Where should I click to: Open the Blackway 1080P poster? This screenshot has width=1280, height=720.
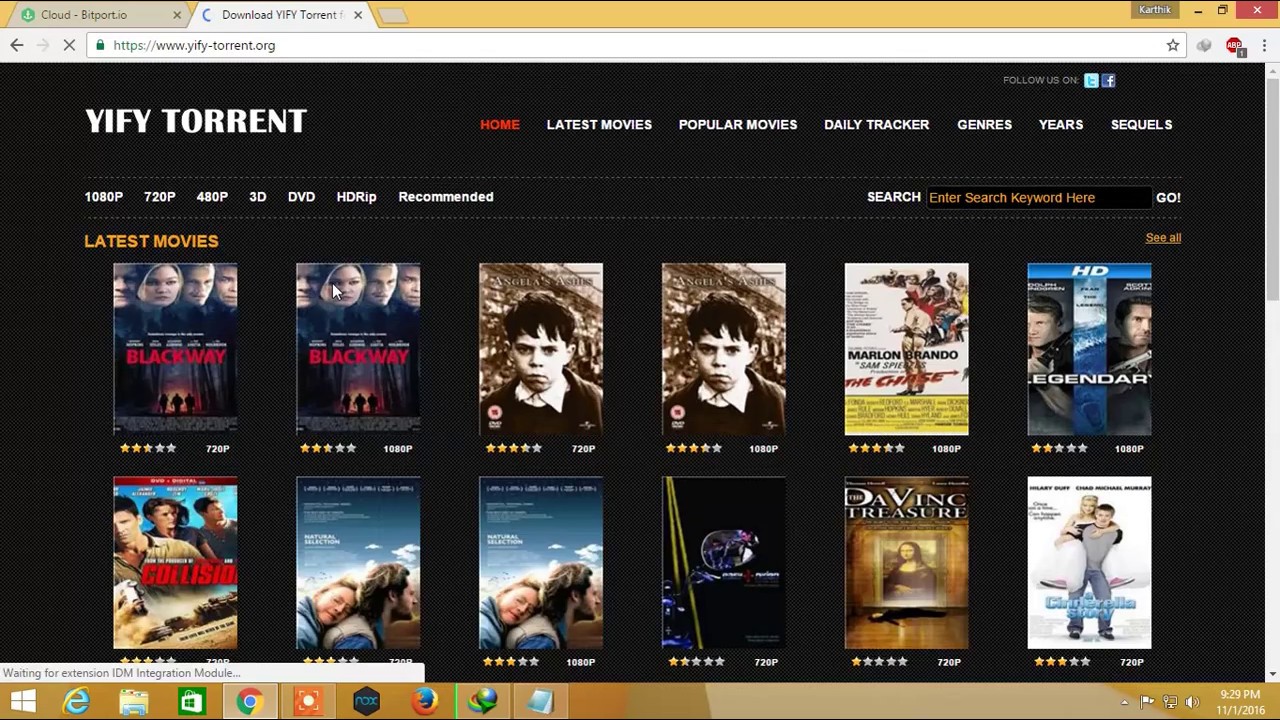click(358, 349)
